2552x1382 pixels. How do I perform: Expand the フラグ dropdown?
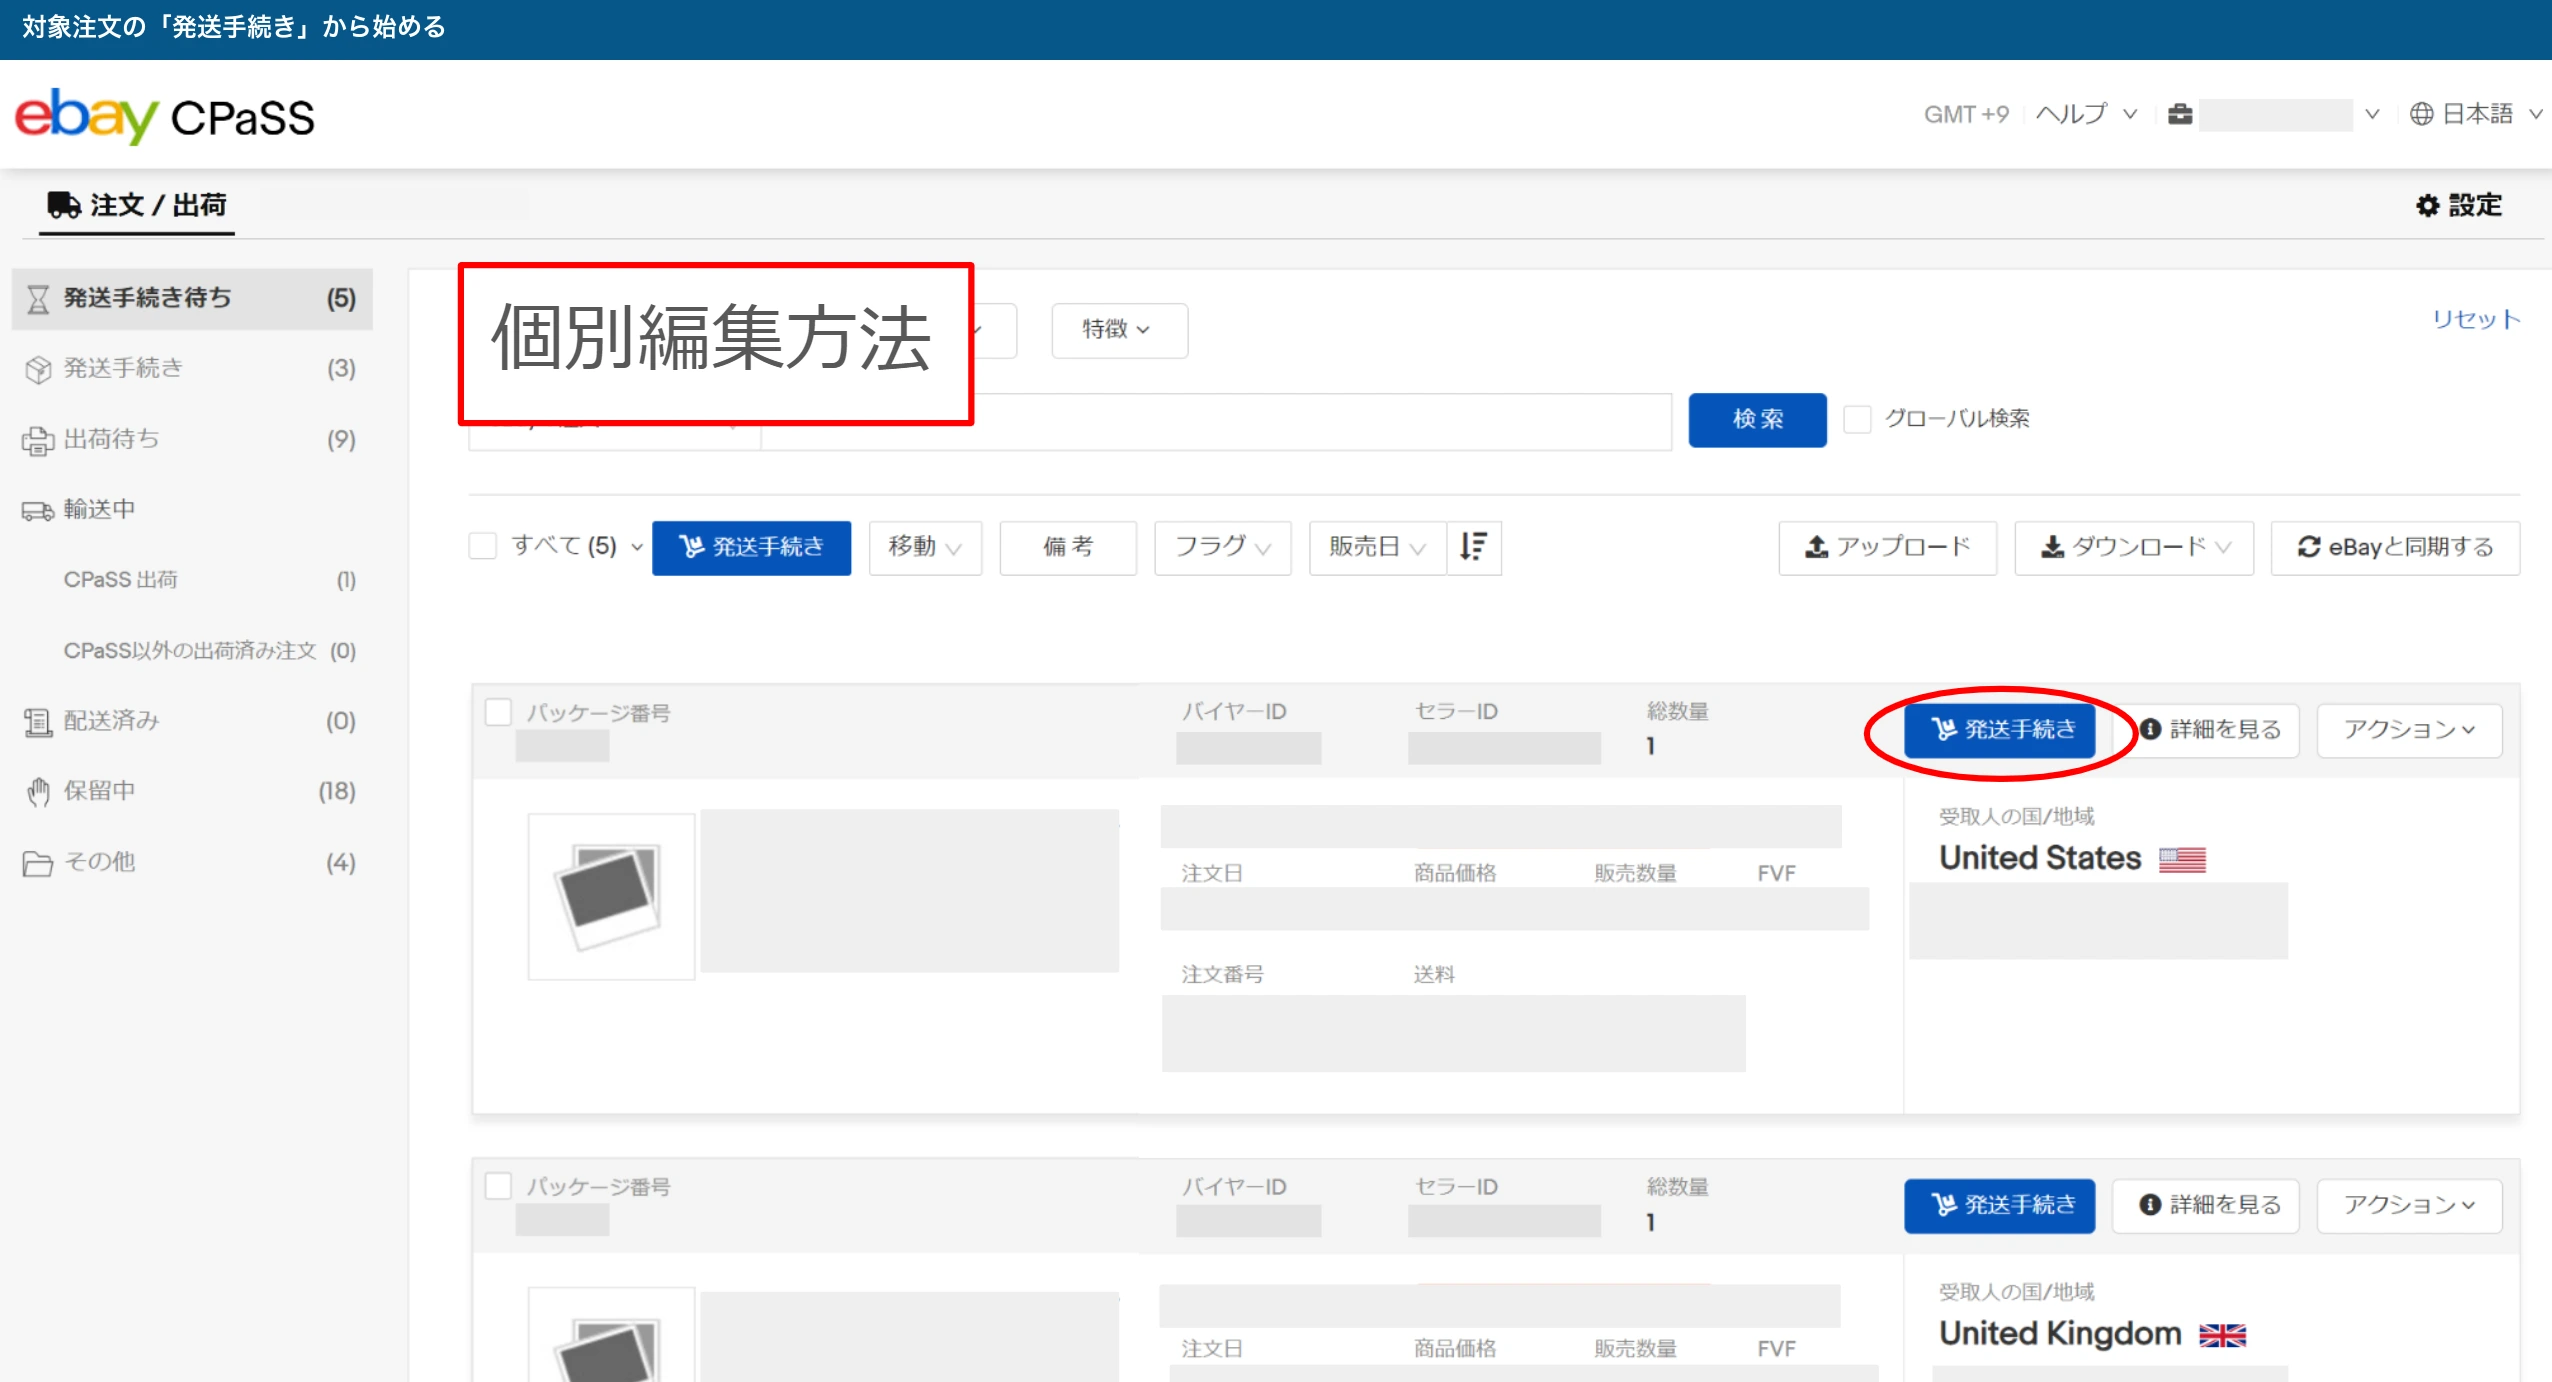tap(1222, 547)
